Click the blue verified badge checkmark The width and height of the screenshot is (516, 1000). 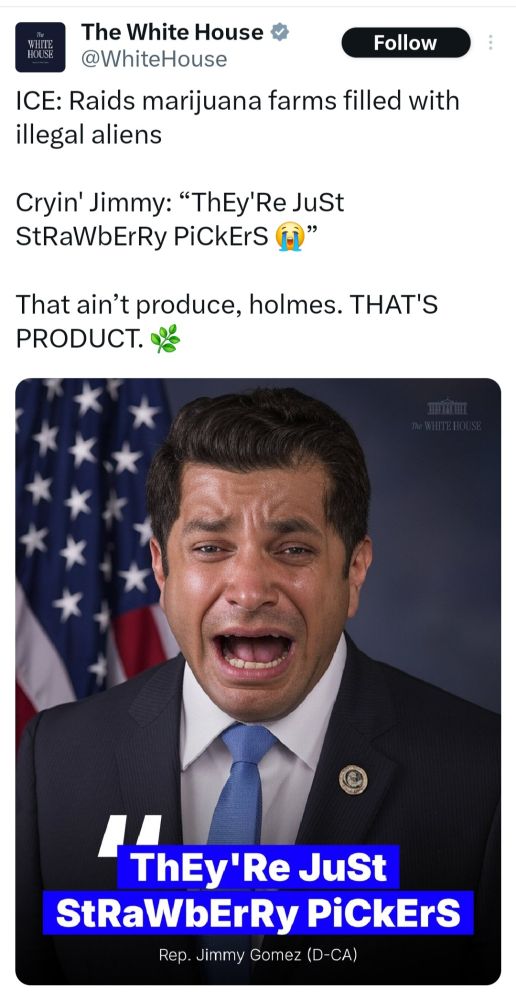coord(279,31)
